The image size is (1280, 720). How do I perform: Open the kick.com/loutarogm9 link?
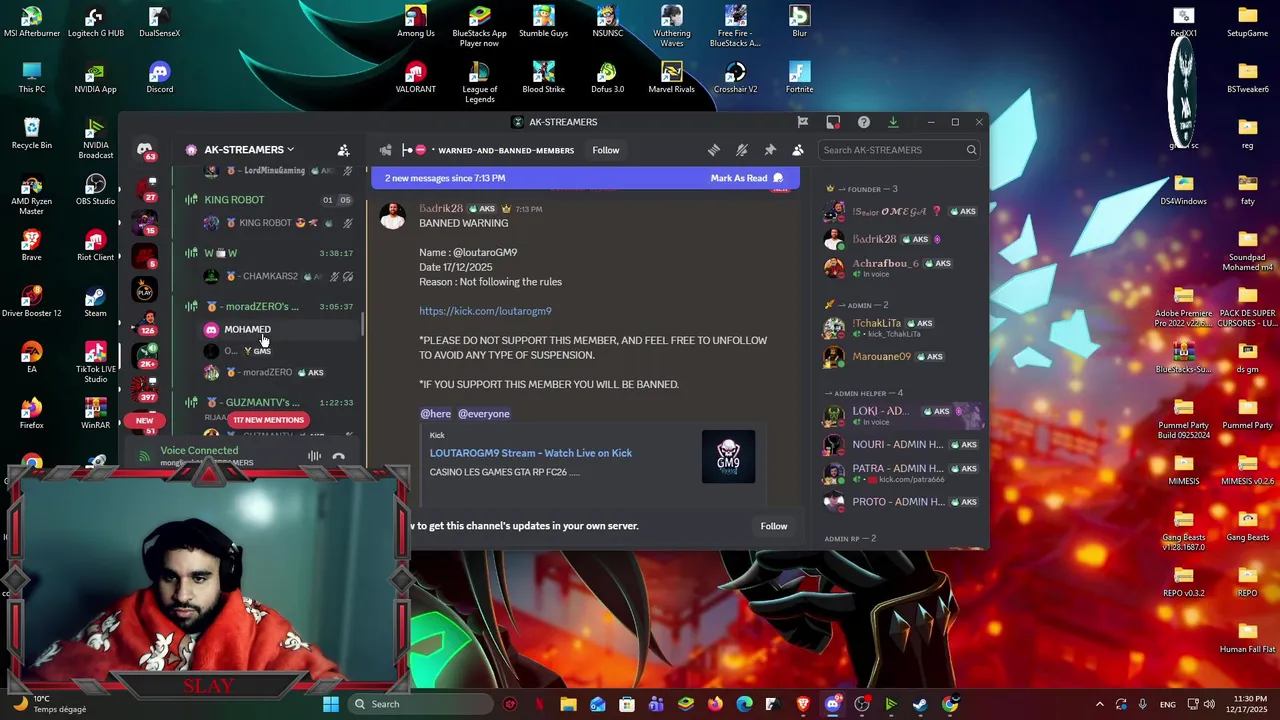(x=485, y=311)
